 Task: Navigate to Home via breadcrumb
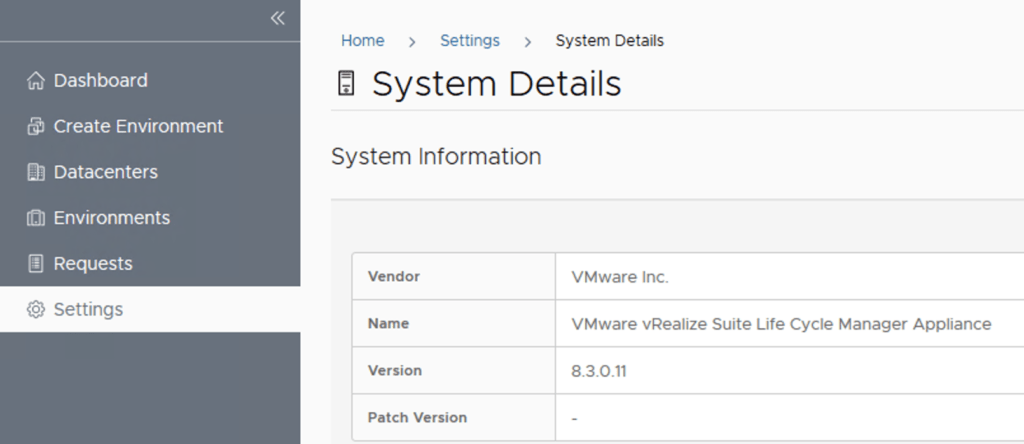coord(362,41)
